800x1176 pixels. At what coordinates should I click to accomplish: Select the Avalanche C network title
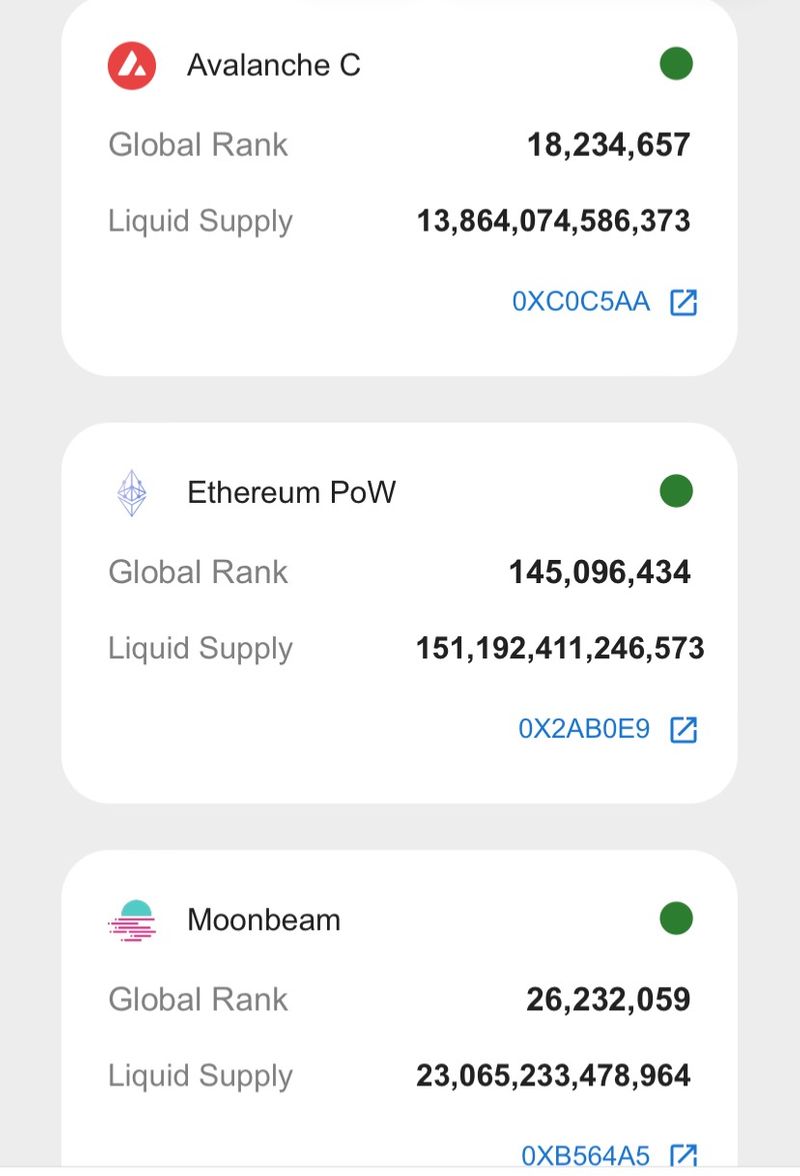[x=274, y=66]
